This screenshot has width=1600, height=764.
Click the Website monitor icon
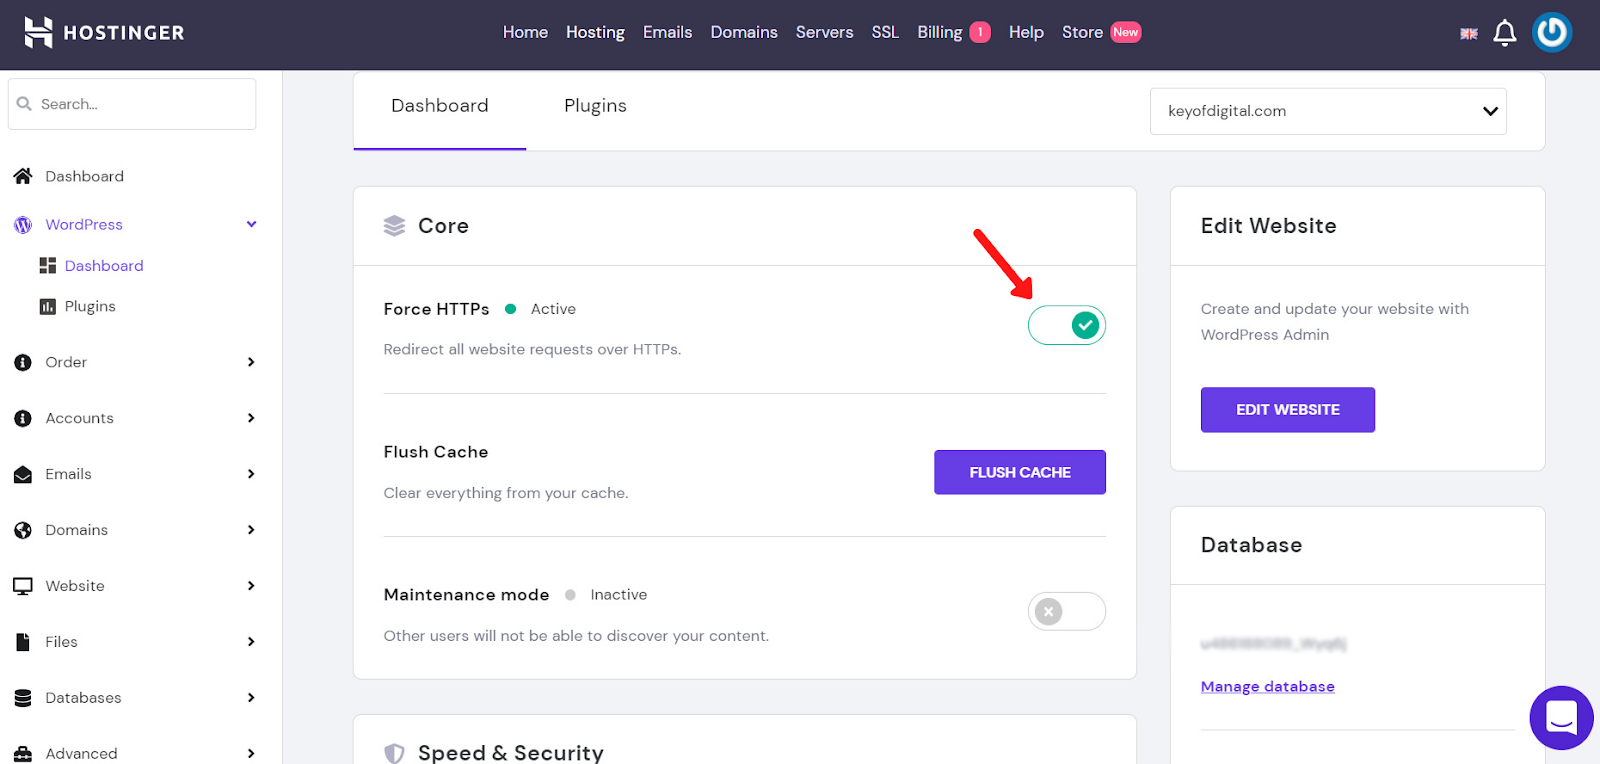[23, 586]
